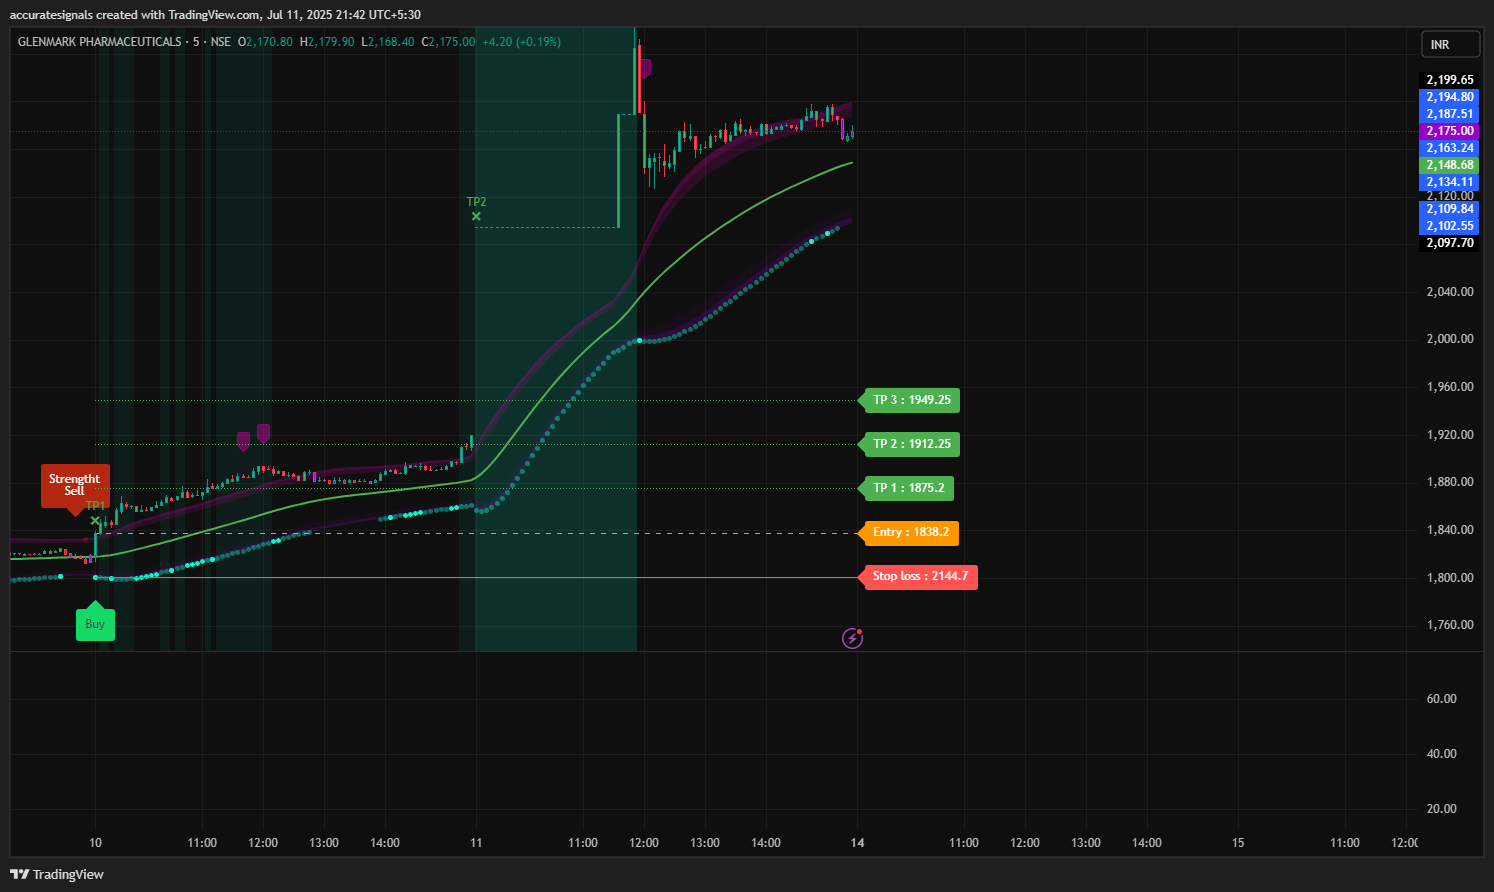Click the 2,097.70 price tag
The width and height of the screenshot is (1494, 892).
pyautogui.click(x=1449, y=243)
